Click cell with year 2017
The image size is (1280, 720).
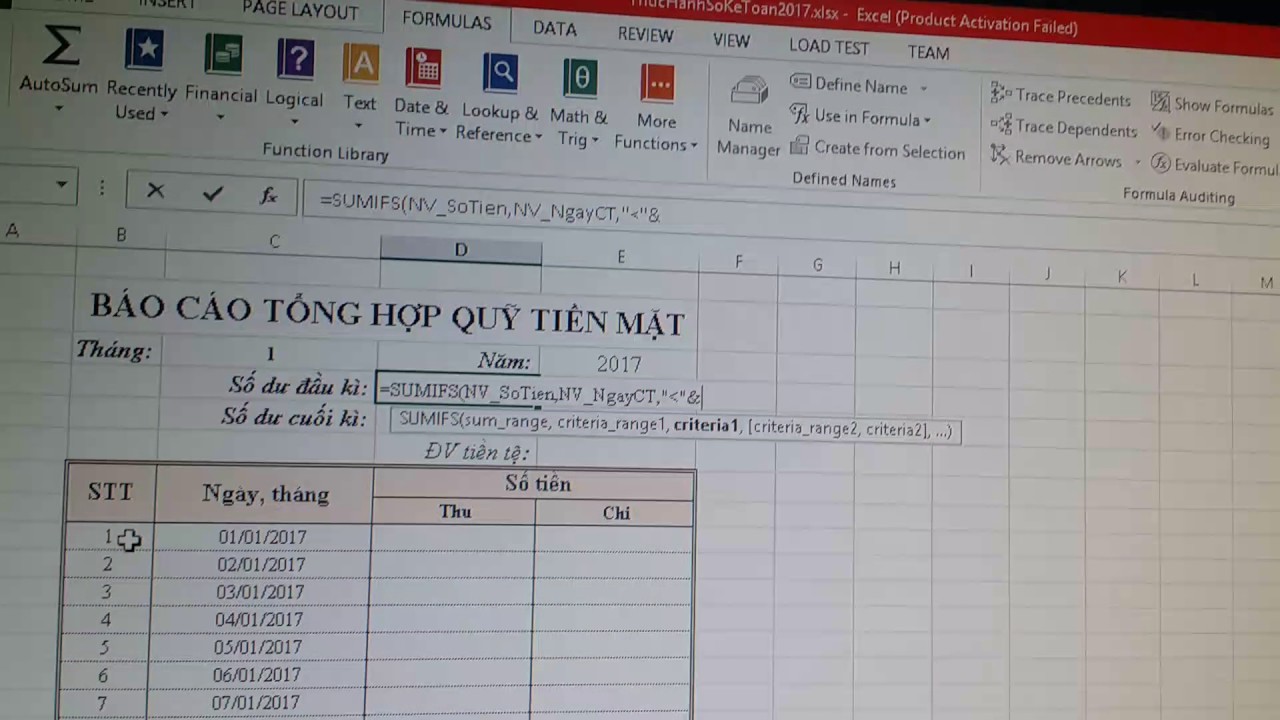[619, 364]
